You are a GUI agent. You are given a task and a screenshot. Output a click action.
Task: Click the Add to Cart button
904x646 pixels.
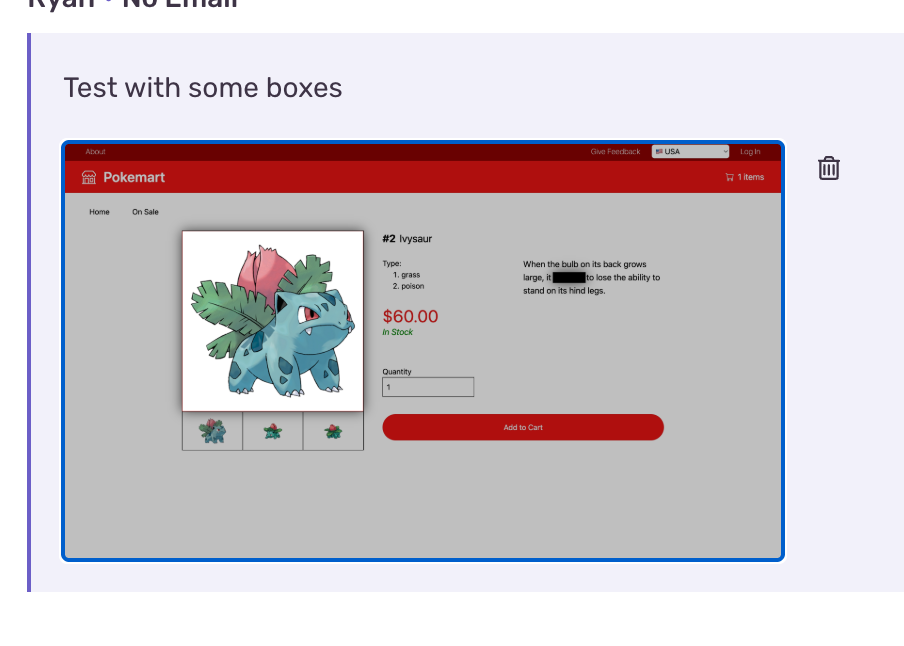click(523, 427)
